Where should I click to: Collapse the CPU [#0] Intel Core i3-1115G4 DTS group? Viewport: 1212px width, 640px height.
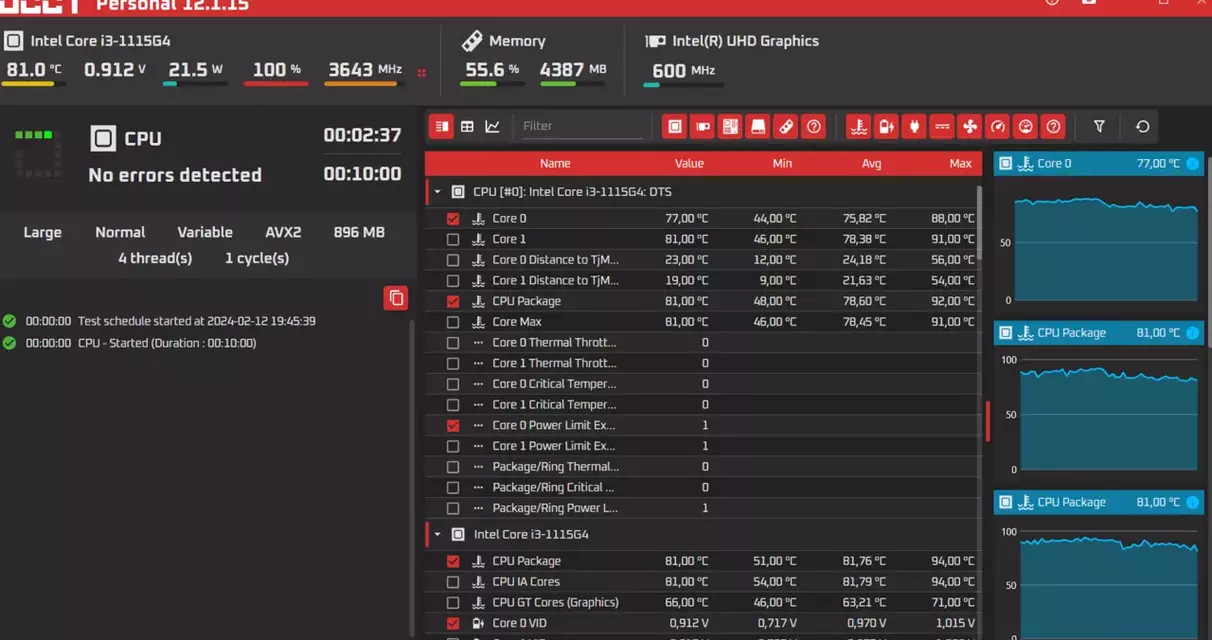(437, 191)
